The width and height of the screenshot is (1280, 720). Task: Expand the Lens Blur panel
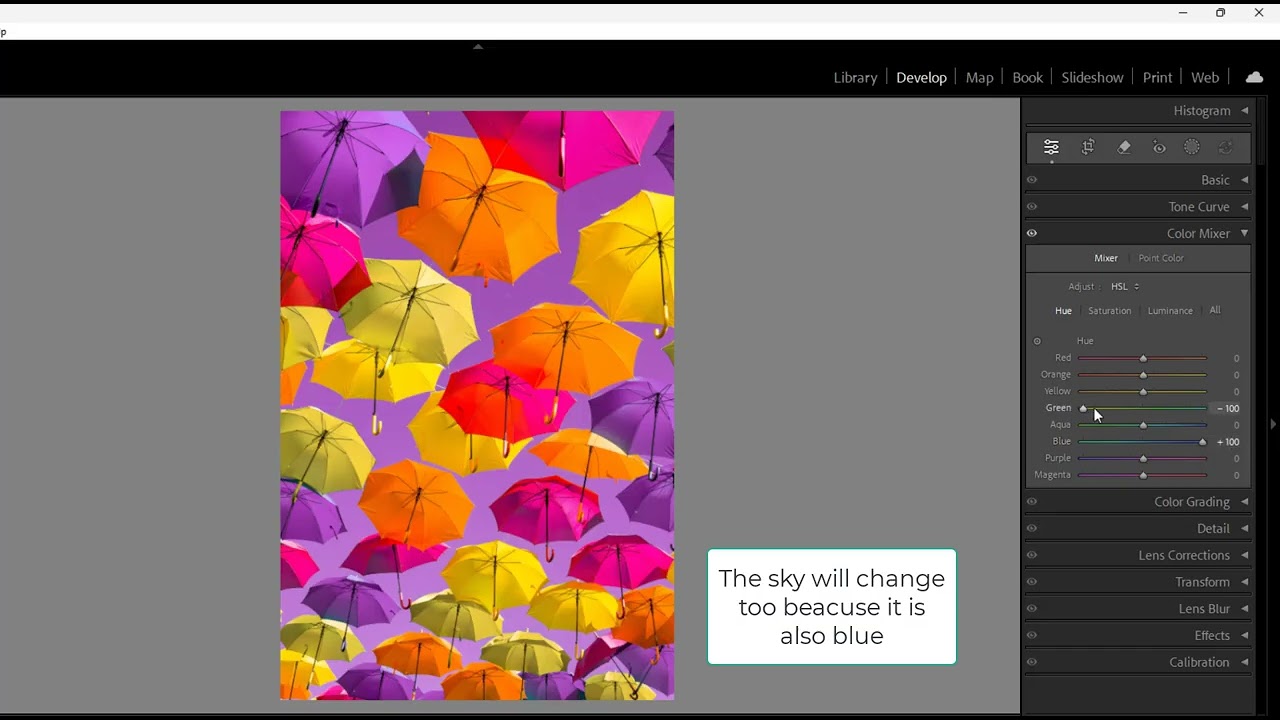tap(1245, 608)
